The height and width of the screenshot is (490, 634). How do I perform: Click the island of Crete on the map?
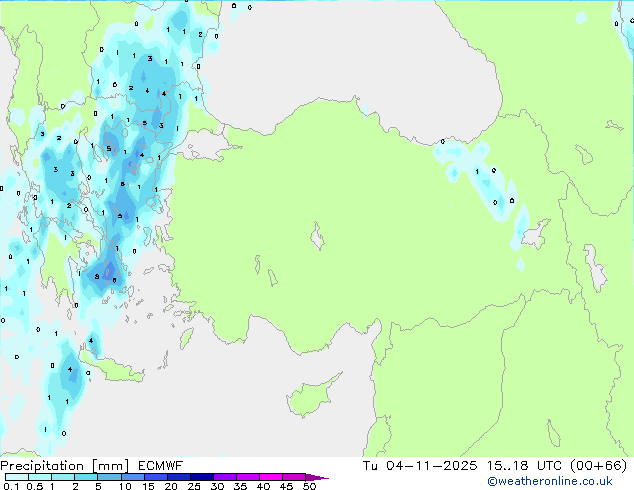point(113,369)
